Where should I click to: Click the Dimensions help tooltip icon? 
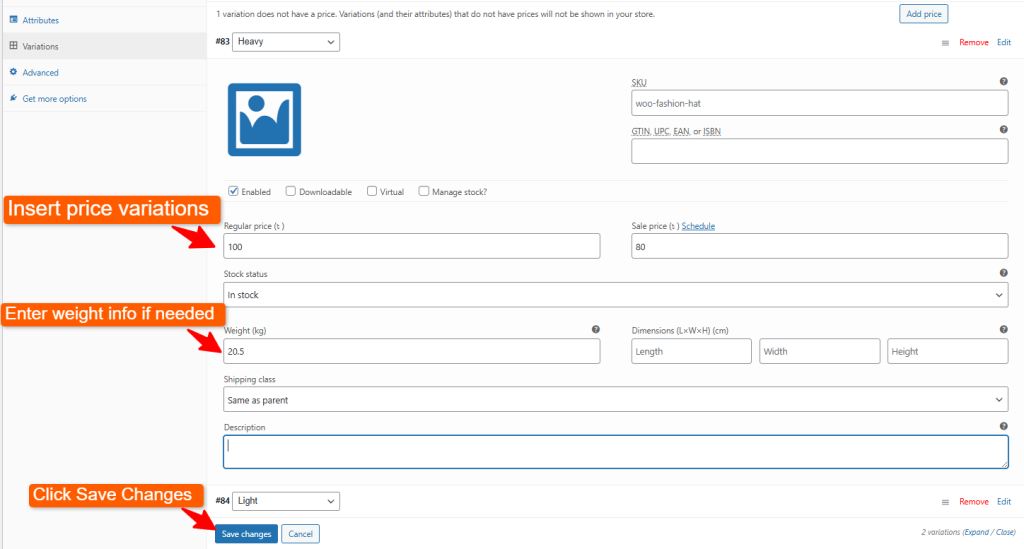click(x=1003, y=329)
